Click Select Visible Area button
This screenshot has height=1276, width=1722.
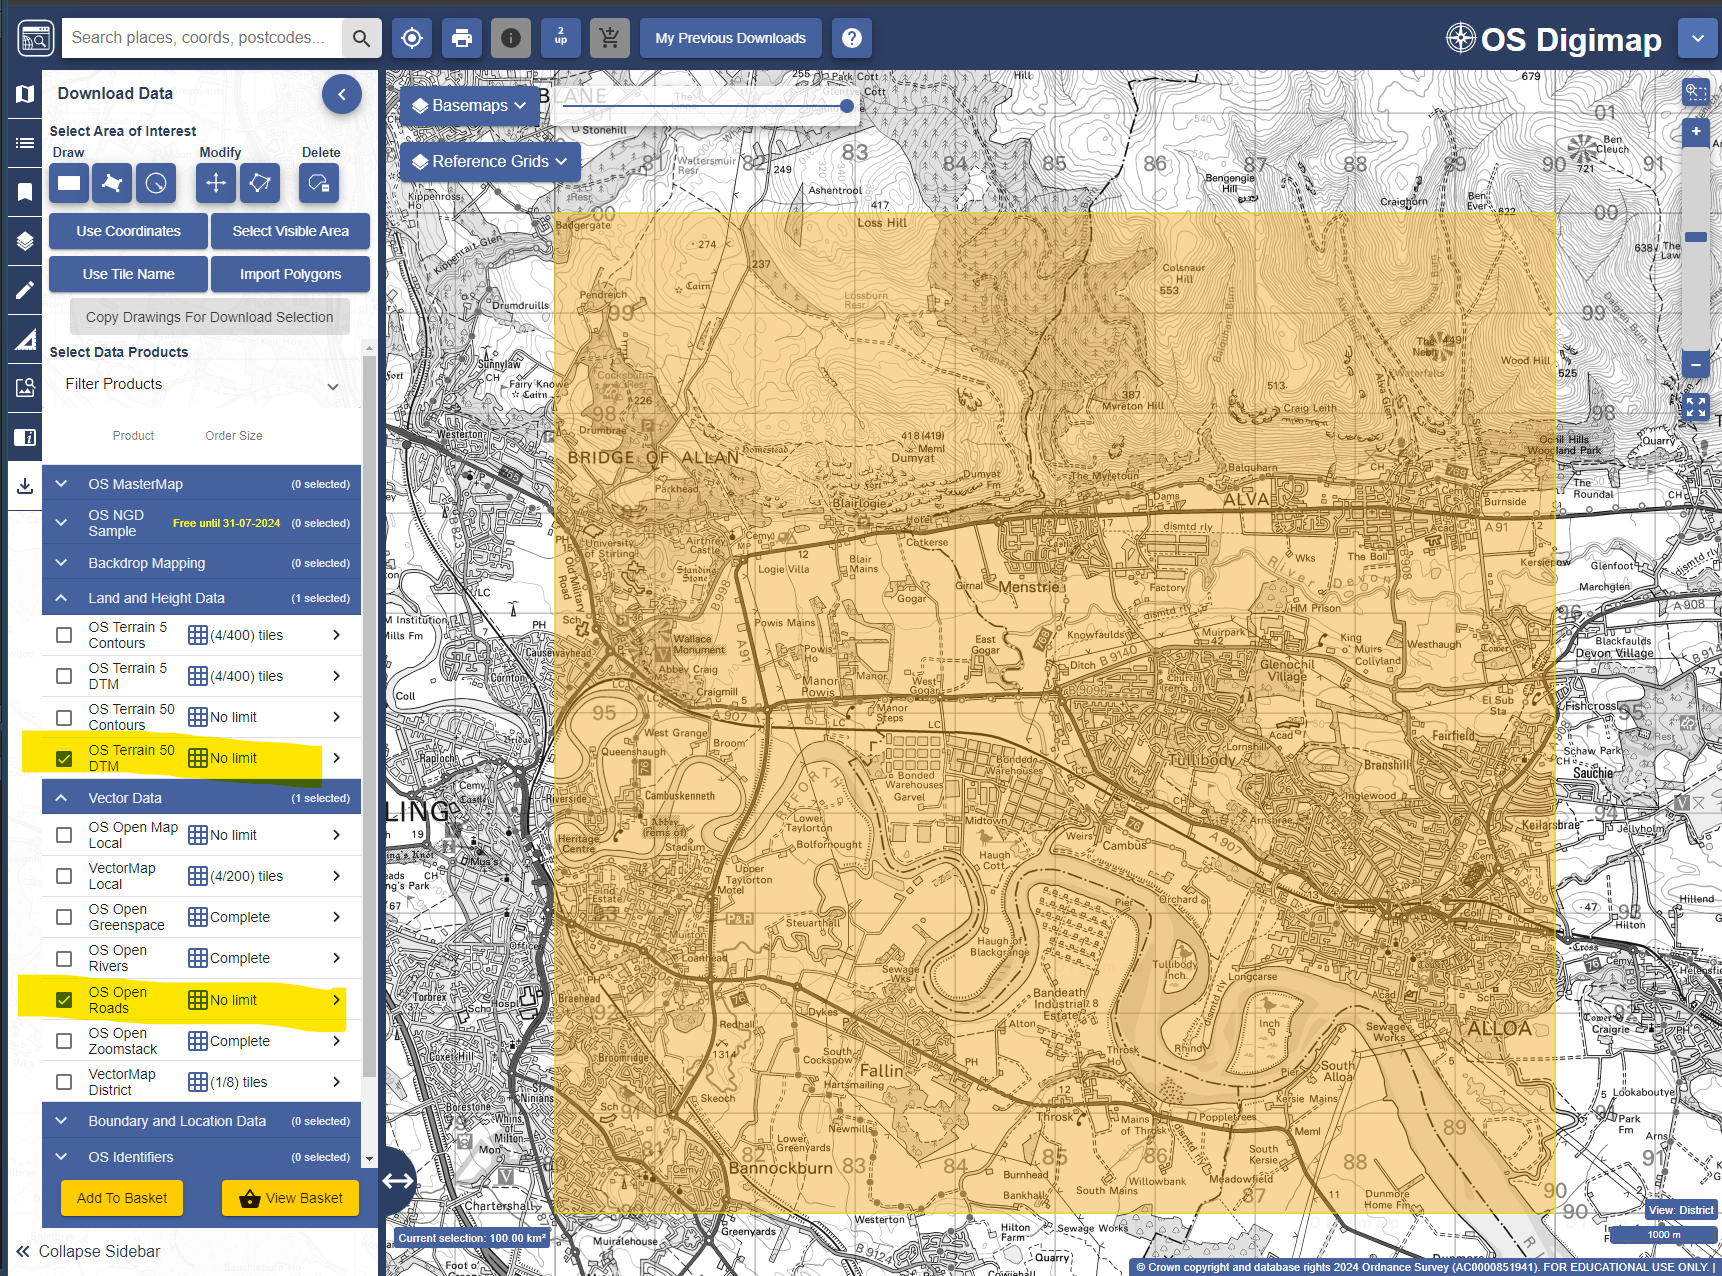point(291,231)
